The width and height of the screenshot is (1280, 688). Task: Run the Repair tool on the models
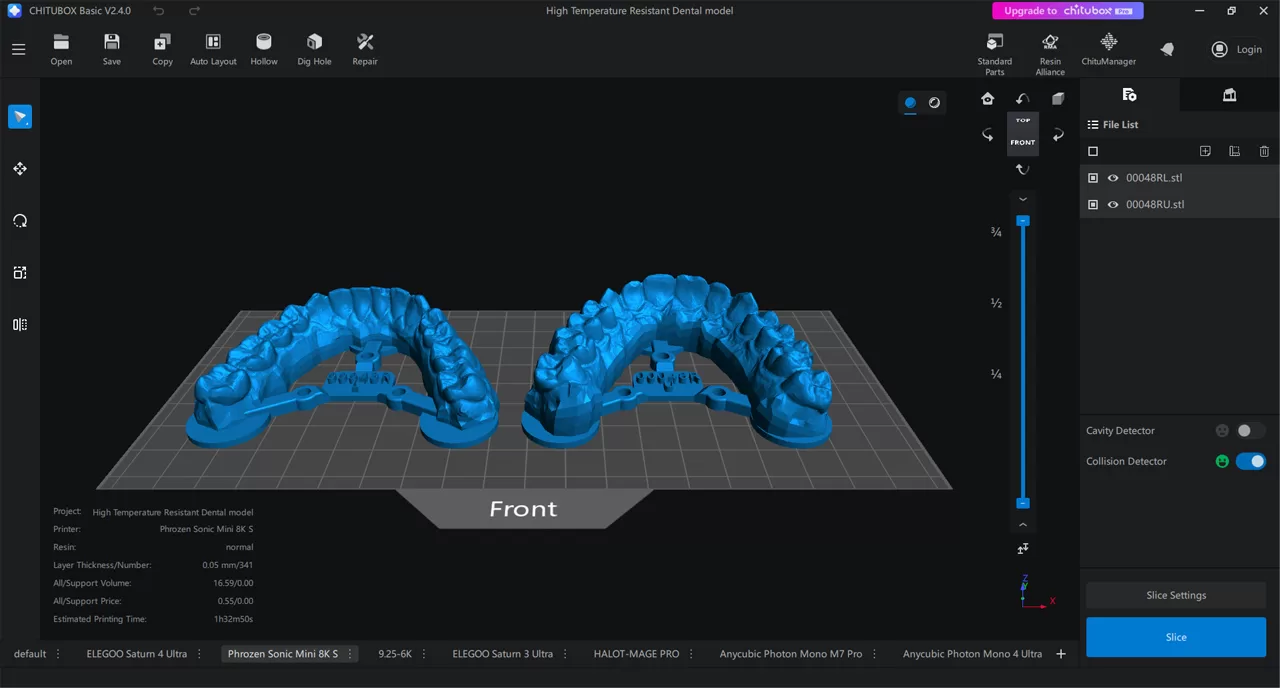pyautogui.click(x=364, y=47)
